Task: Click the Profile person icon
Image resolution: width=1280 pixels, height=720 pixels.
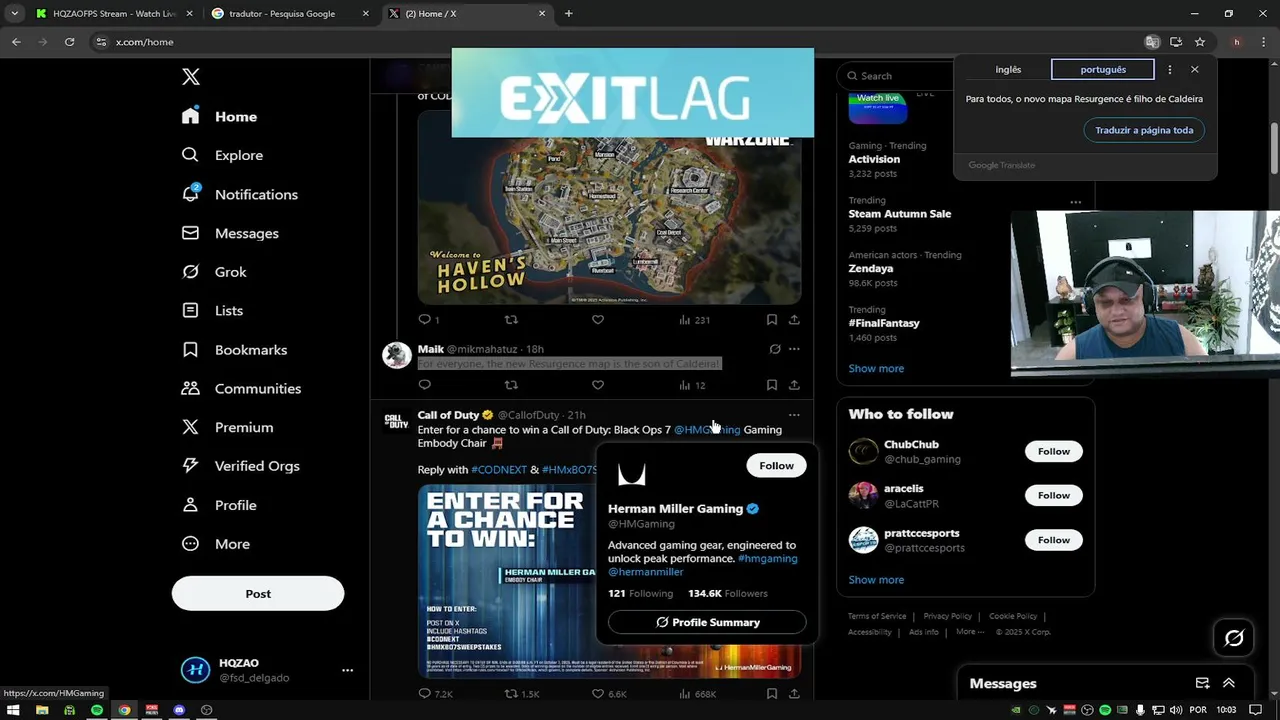Action: click(x=190, y=505)
